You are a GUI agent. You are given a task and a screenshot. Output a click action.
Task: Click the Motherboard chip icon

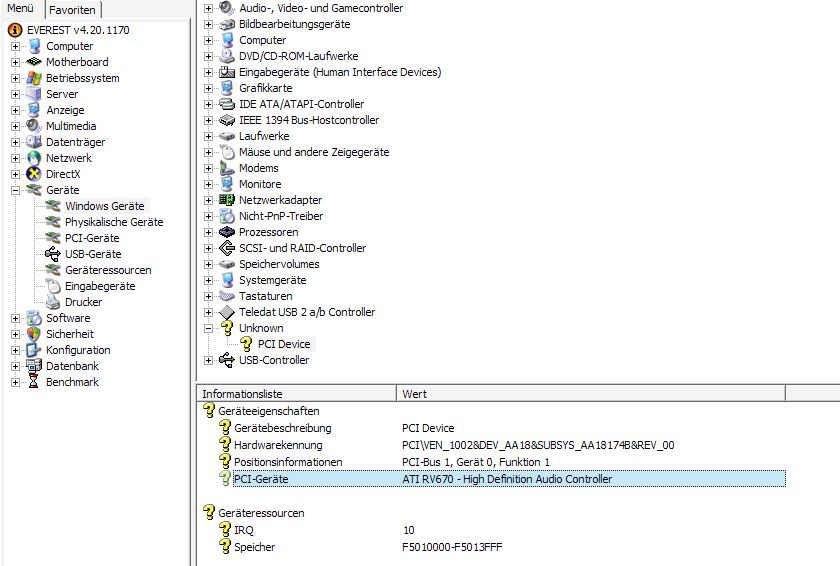coord(34,62)
